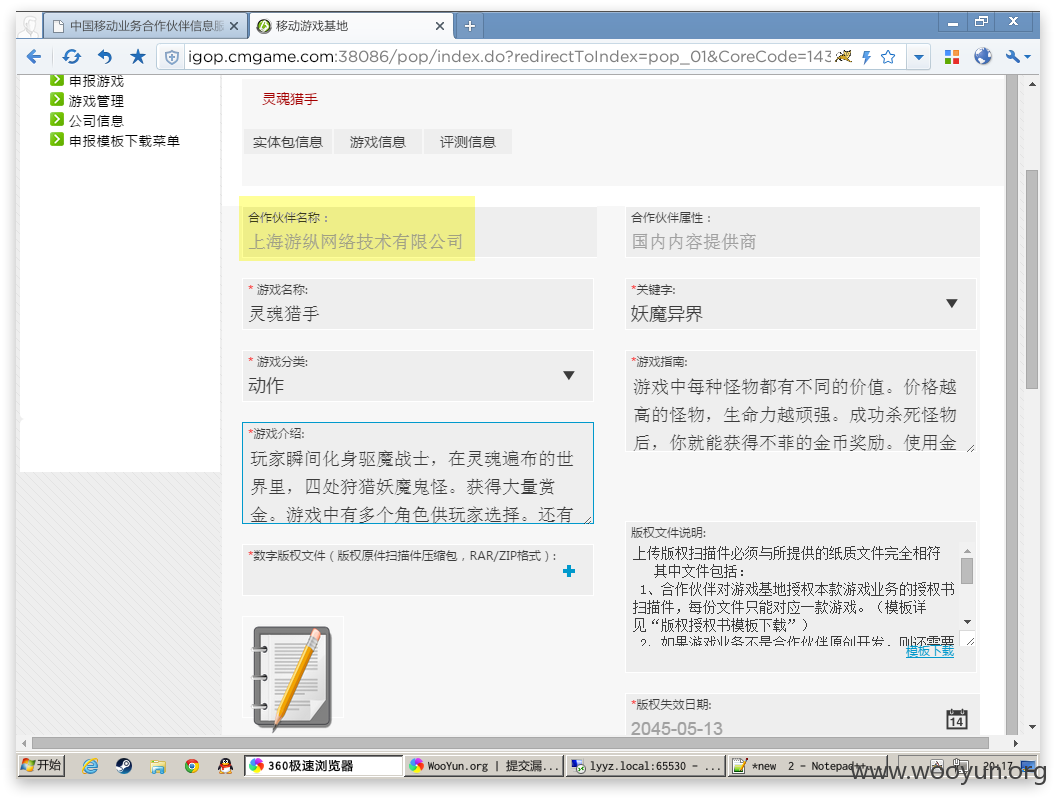Image resolution: width=1056 pixels, height=800 pixels.
Task: Expand the 游戏分类 dropdown arrow
Action: point(569,376)
